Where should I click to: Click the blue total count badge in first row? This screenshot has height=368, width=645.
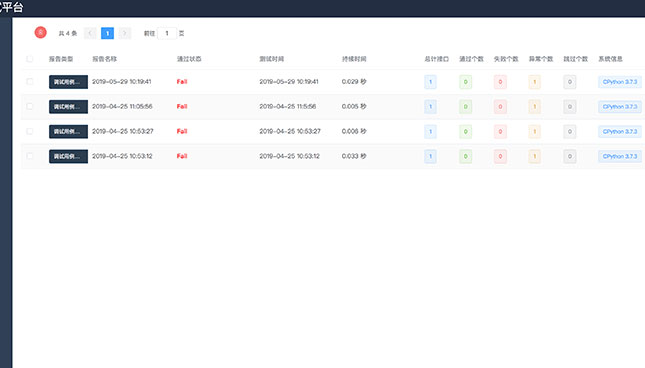pyautogui.click(x=430, y=82)
